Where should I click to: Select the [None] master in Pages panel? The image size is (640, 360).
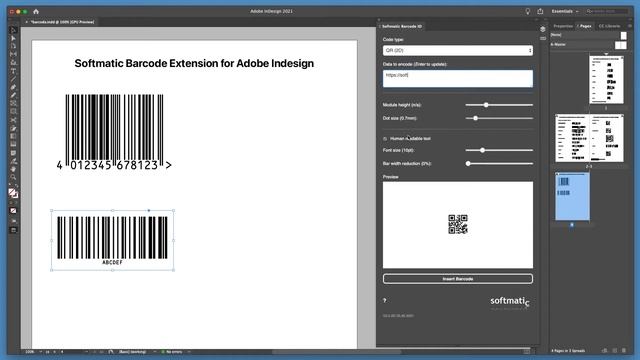click(x=588, y=35)
